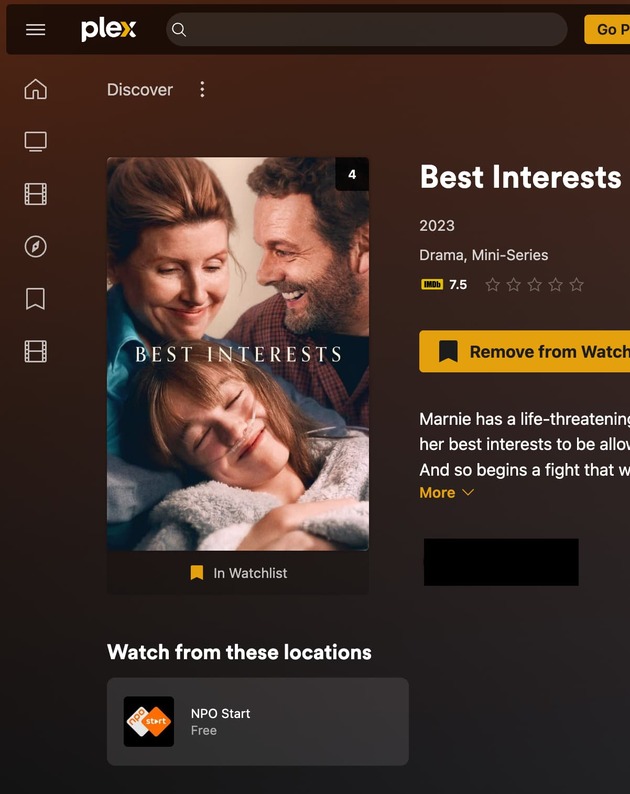Screen dimensions: 630x794
Task: Toggle In Watchlist under poster
Action: [238, 573]
